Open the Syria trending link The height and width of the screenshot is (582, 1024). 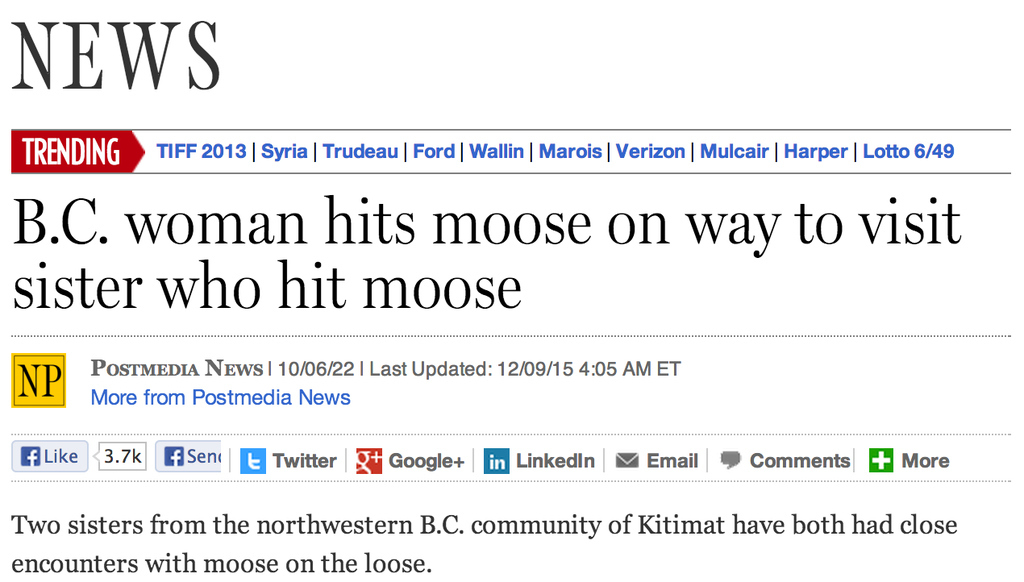(284, 152)
